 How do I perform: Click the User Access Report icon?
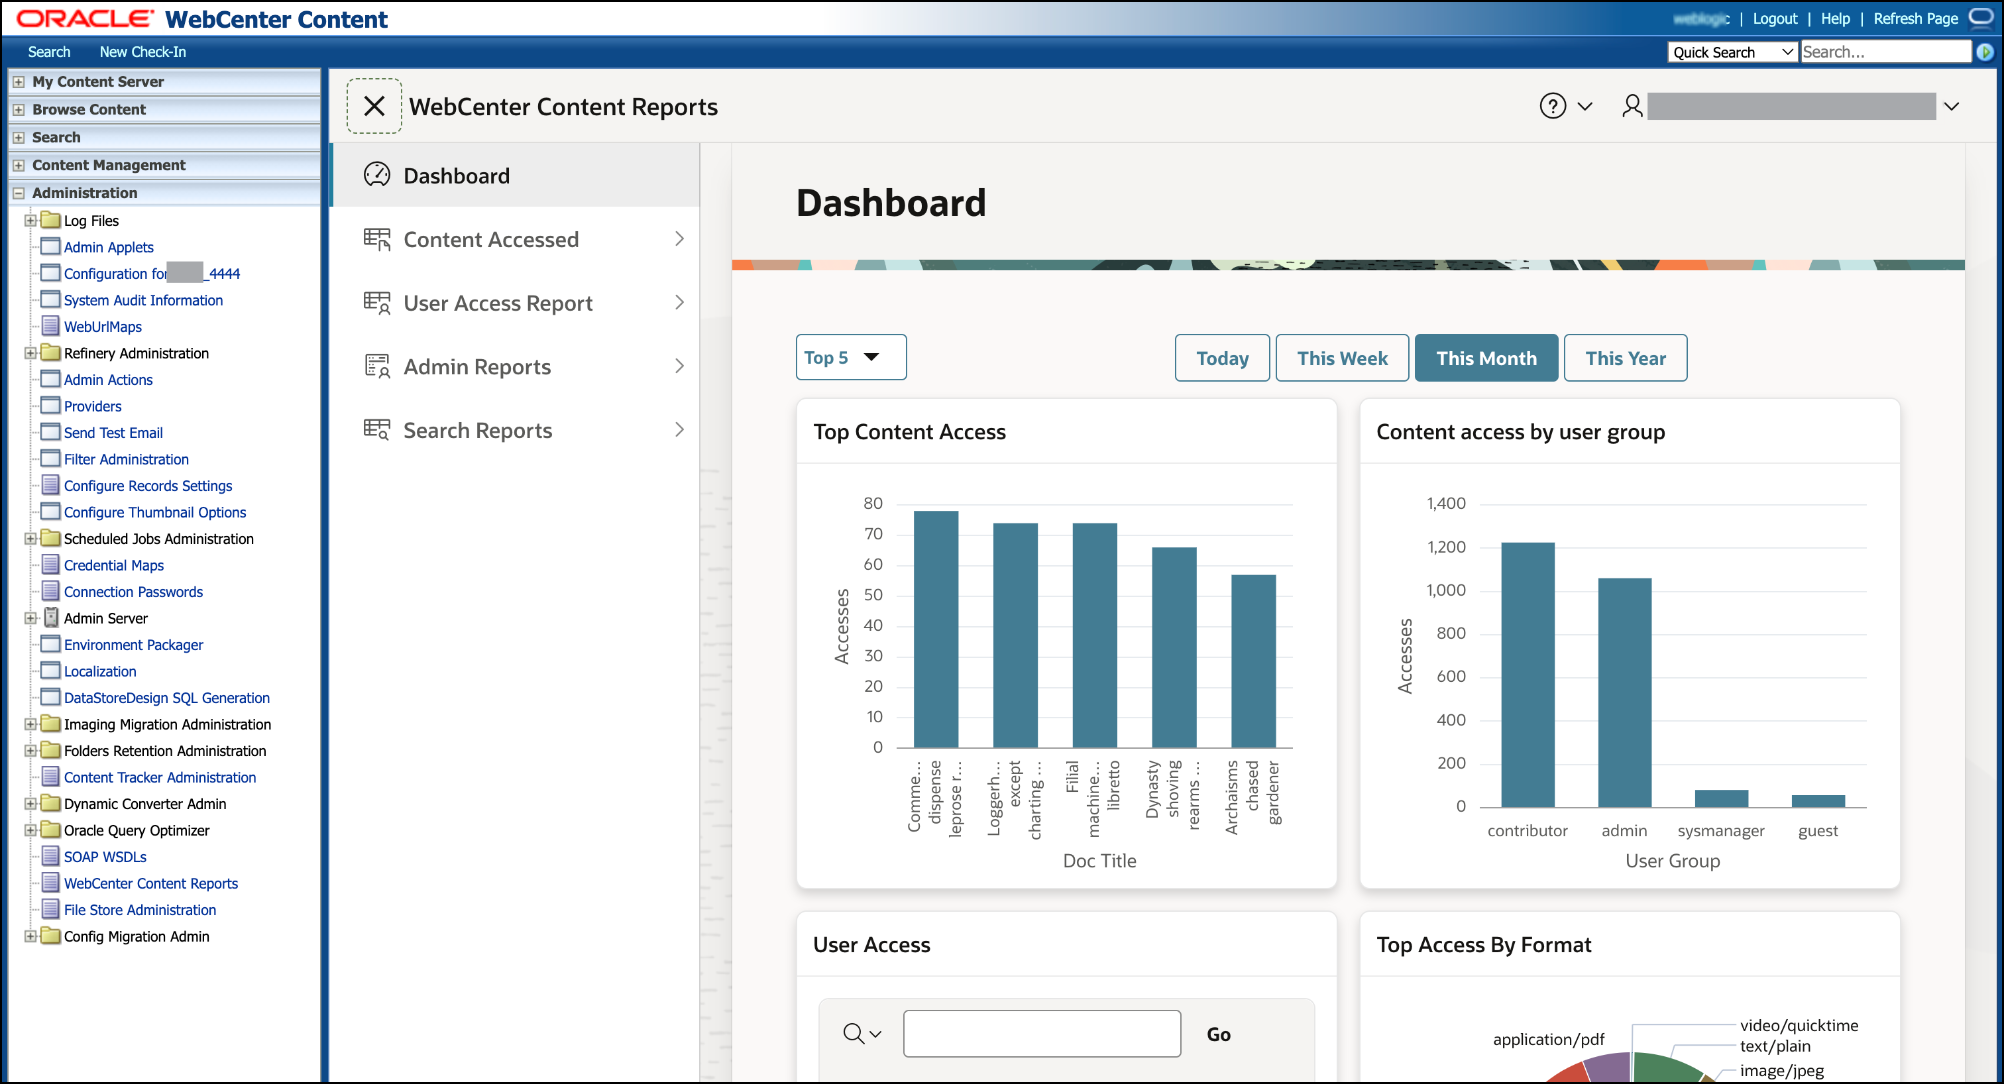pyautogui.click(x=377, y=303)
